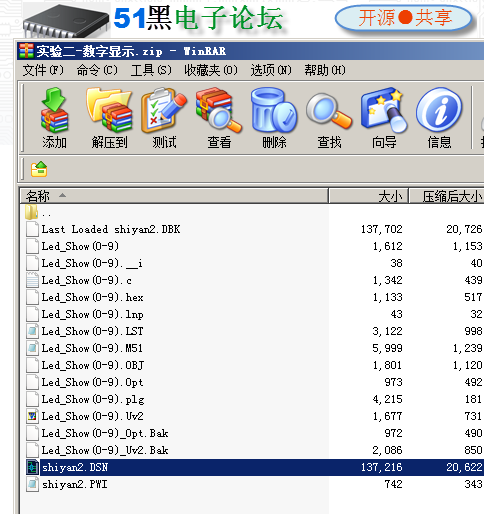Select the shiyan2.PWI file name
Screen dimensions: 484x514
click(x=74, y=484)
